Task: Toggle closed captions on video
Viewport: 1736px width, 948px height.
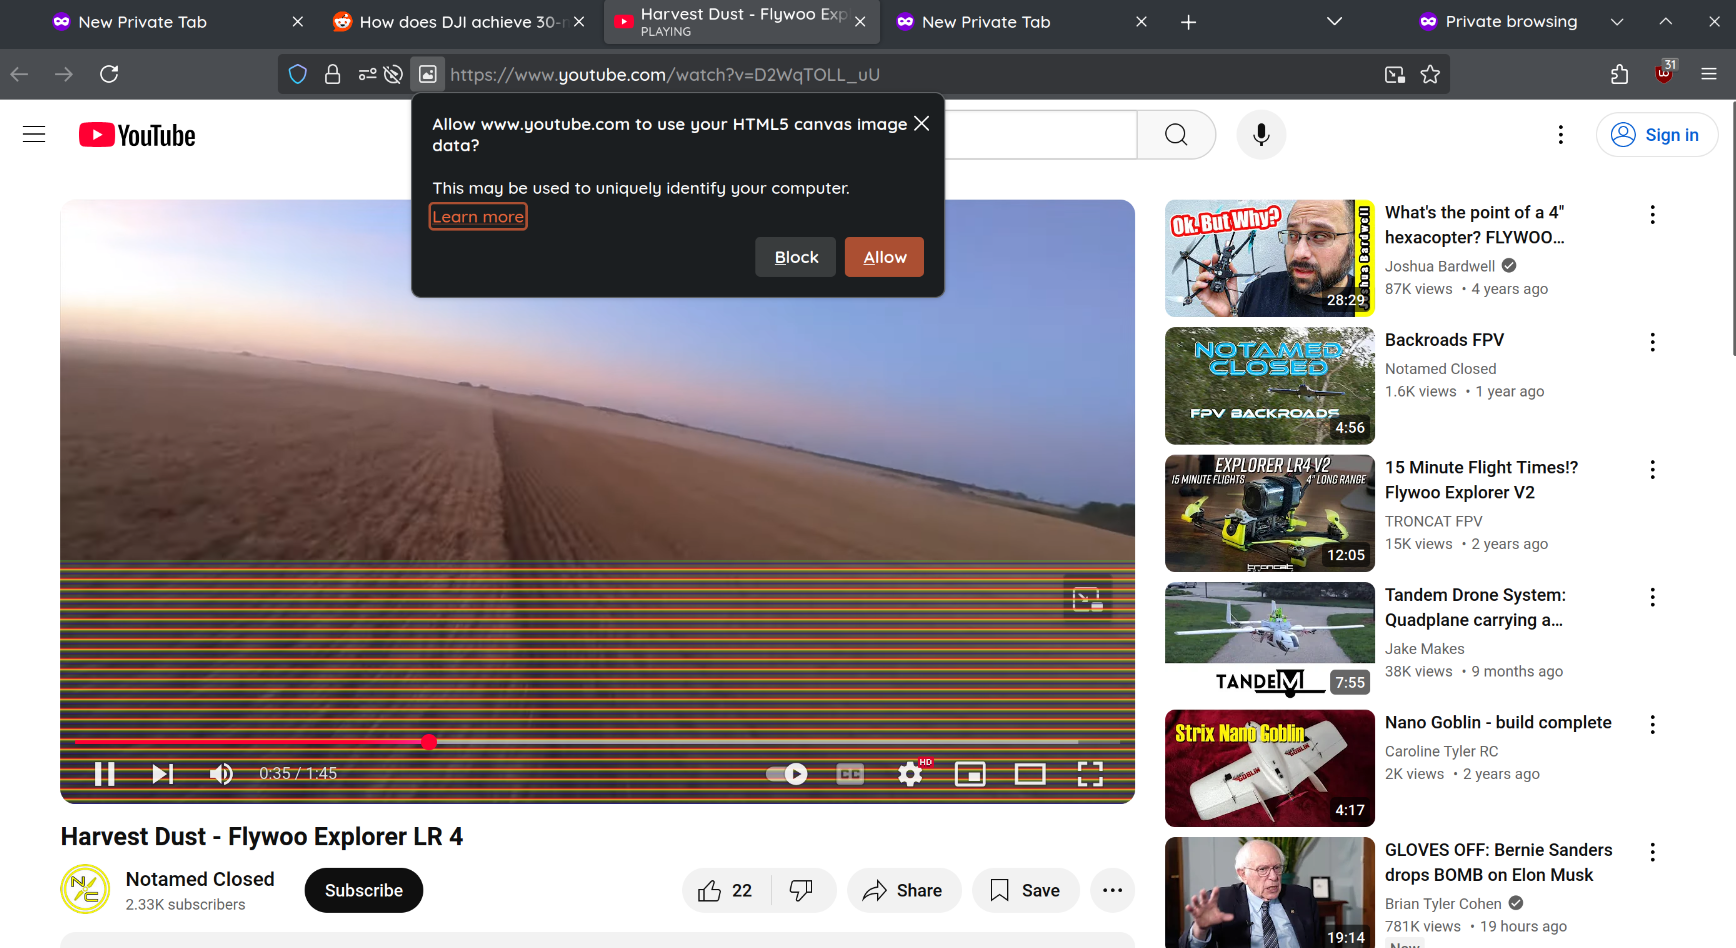Action: pyautogui.click(x=850, y=774)
